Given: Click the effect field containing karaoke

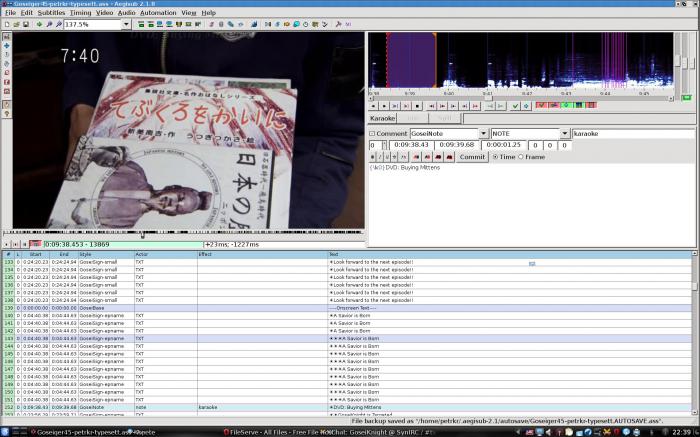Looking at the screenshot, I should (634, 133).
